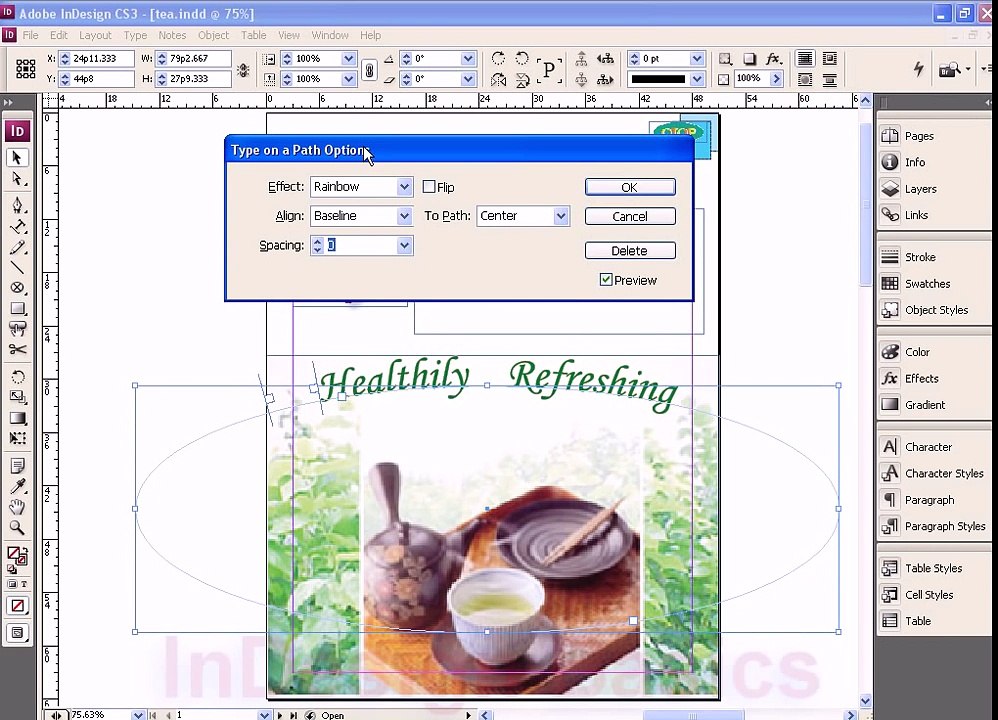Open the Layout menu

[x=95, y=35]
